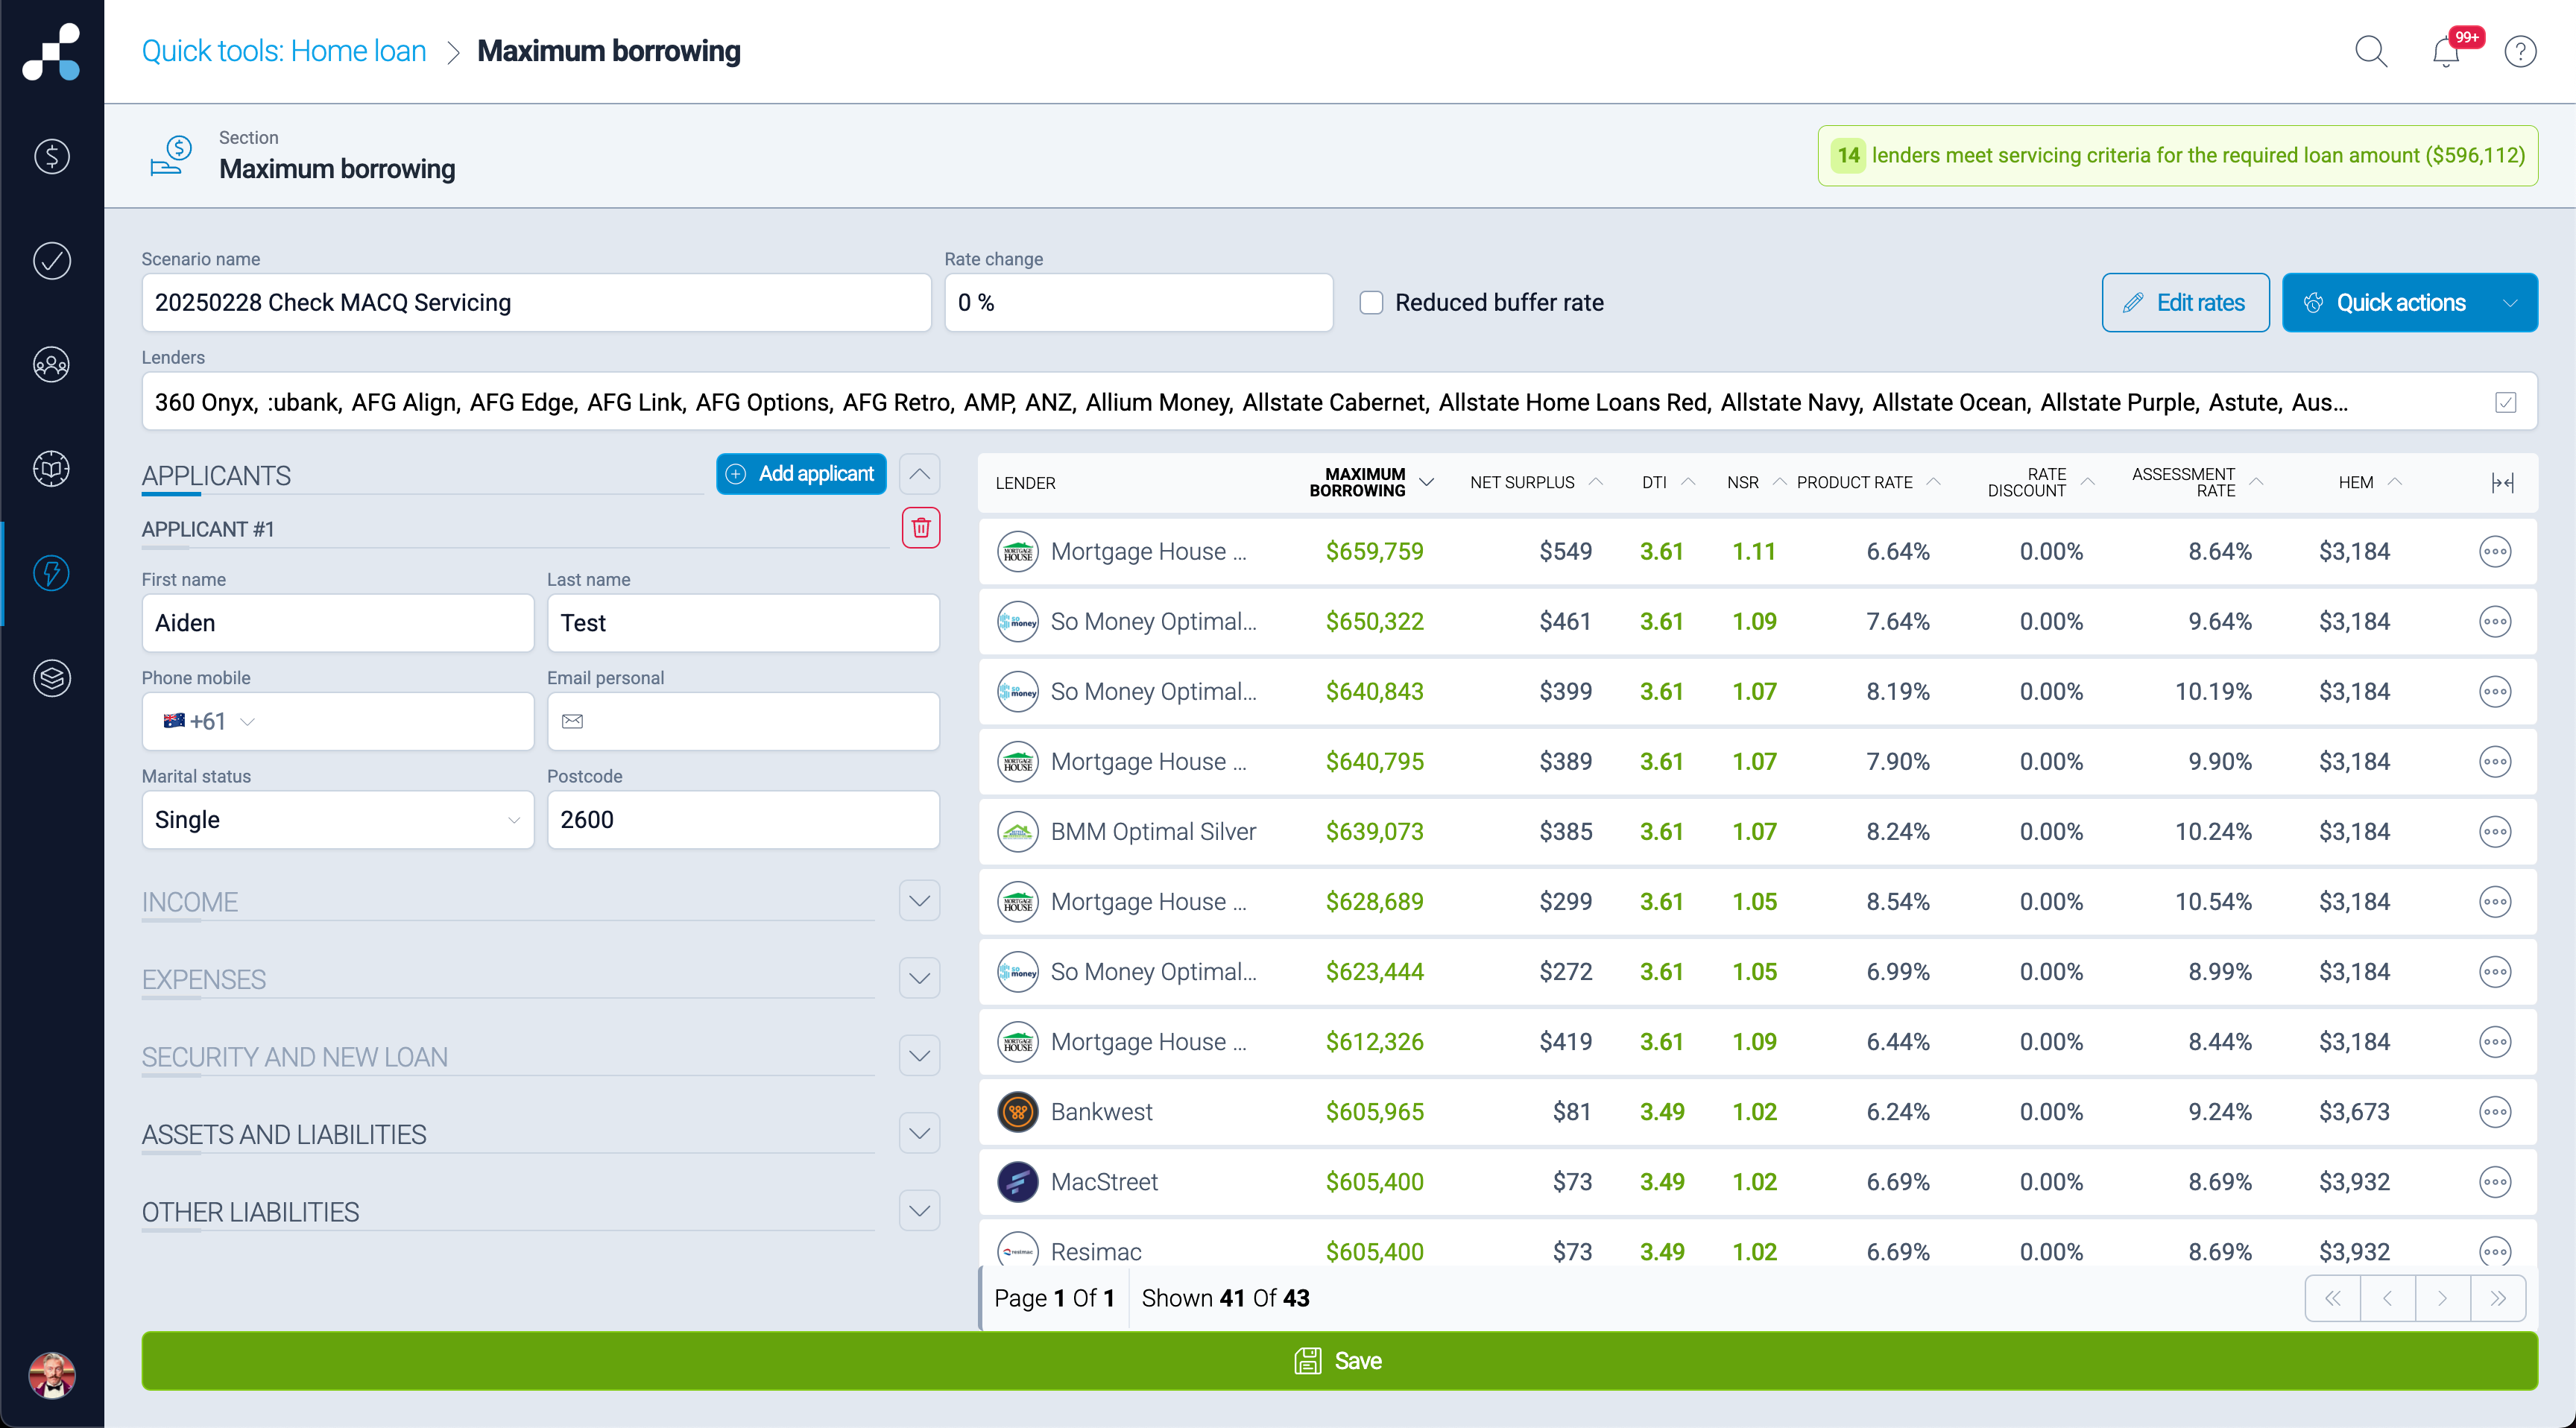Open more options for $623,444 So Money row

point(2495,972)
